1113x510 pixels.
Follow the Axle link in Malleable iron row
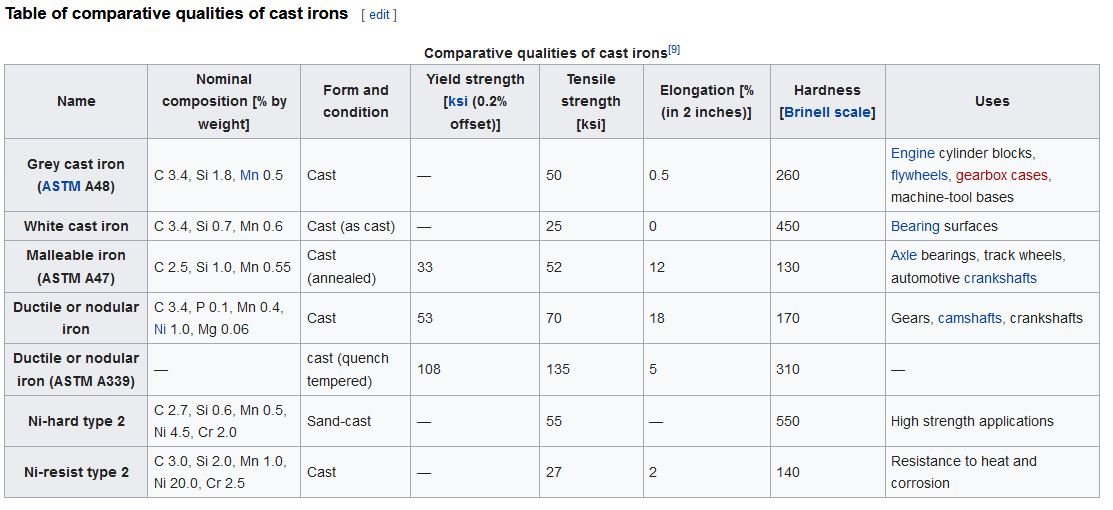[903, 255]
